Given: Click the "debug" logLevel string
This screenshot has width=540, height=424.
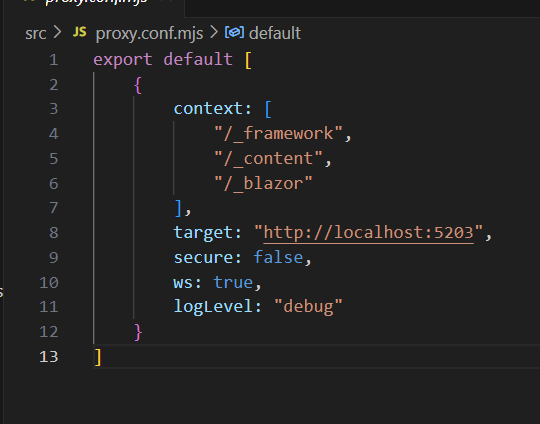Looking at the screenshot, I should point(308,307).
